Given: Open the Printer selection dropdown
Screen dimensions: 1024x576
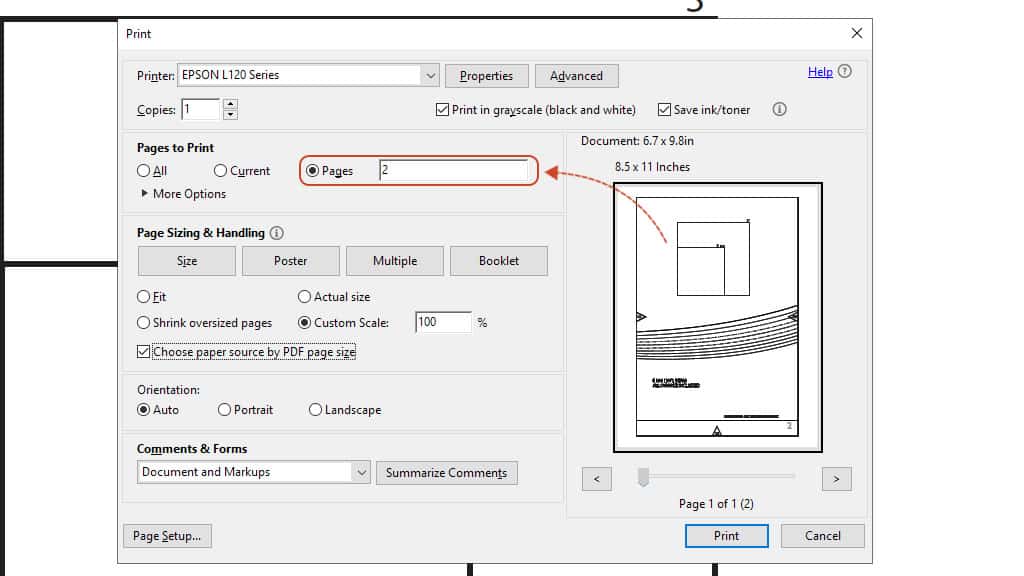Looking at the screenshot, I should click(x=430, y=75).
